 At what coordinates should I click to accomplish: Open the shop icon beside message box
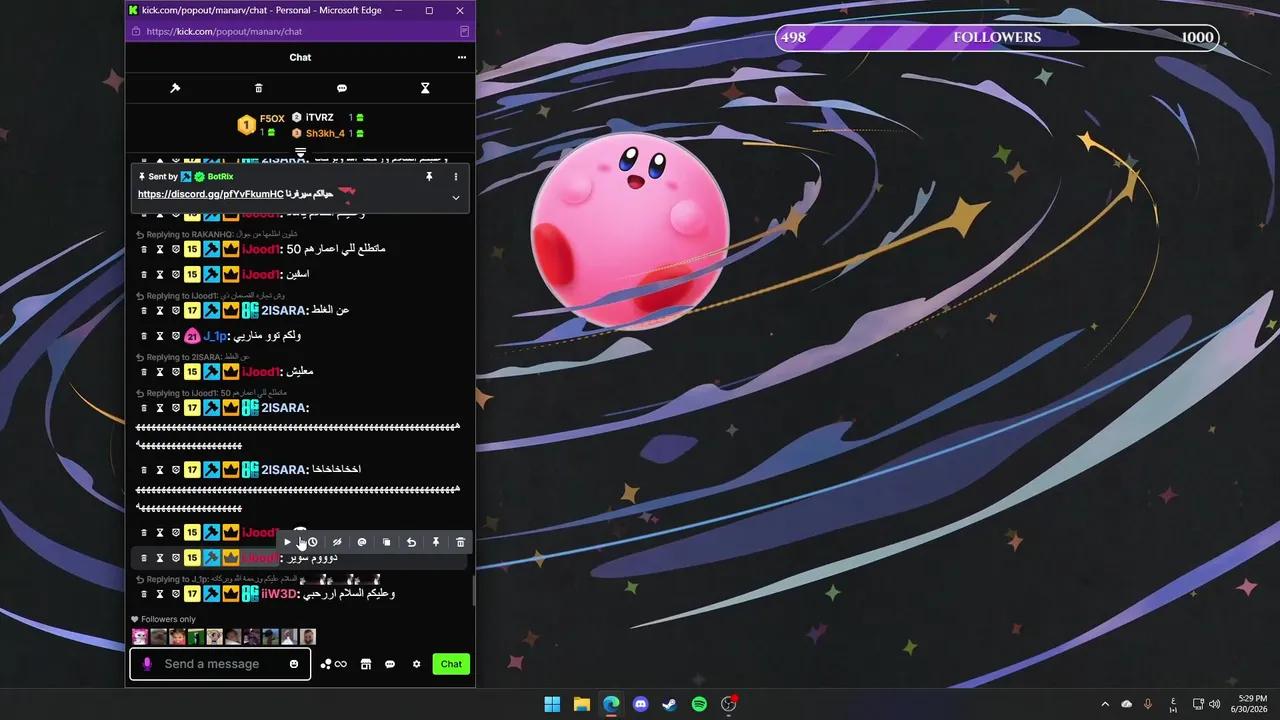(x=366, y=664)
